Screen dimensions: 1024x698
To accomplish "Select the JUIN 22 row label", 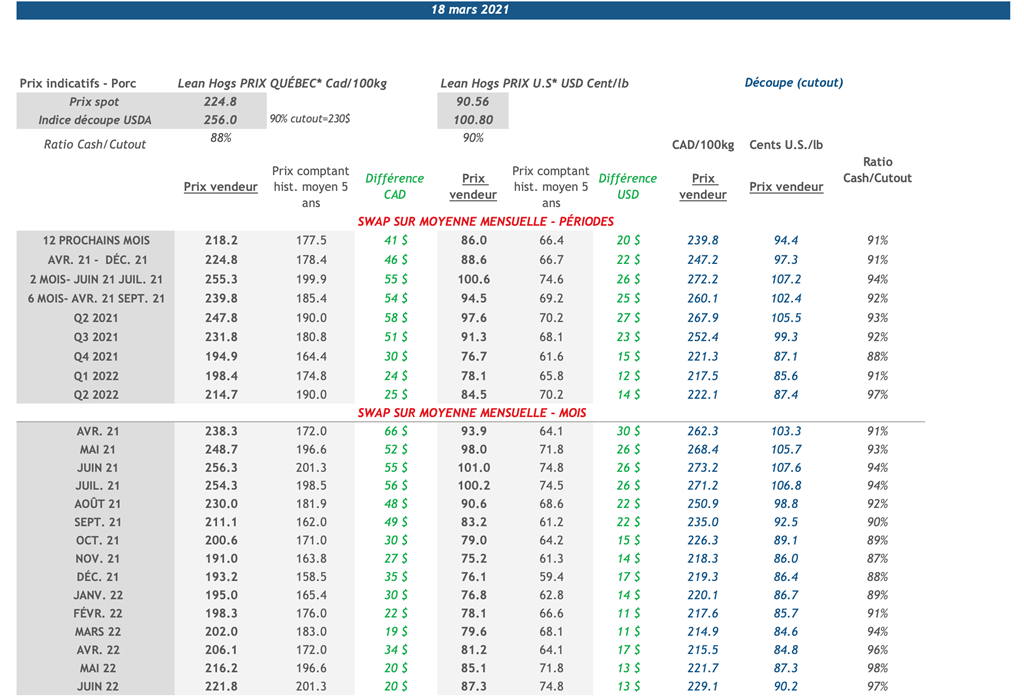I will coord(97,686).
